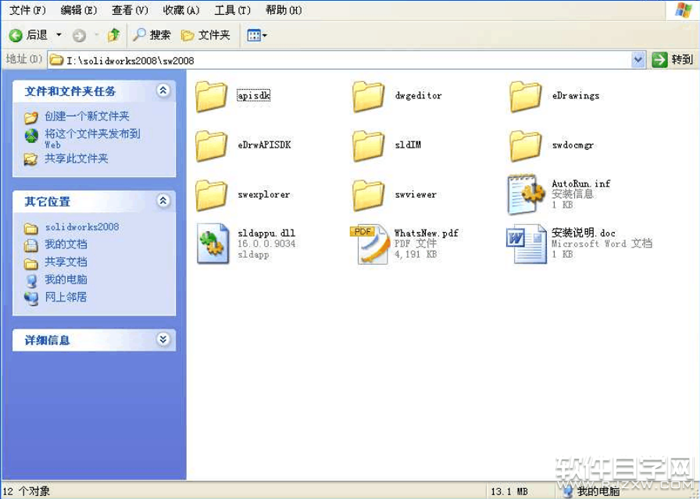Go up one folder level icon
The width and height of the screenshot is (700, 499).
[114, 35]
